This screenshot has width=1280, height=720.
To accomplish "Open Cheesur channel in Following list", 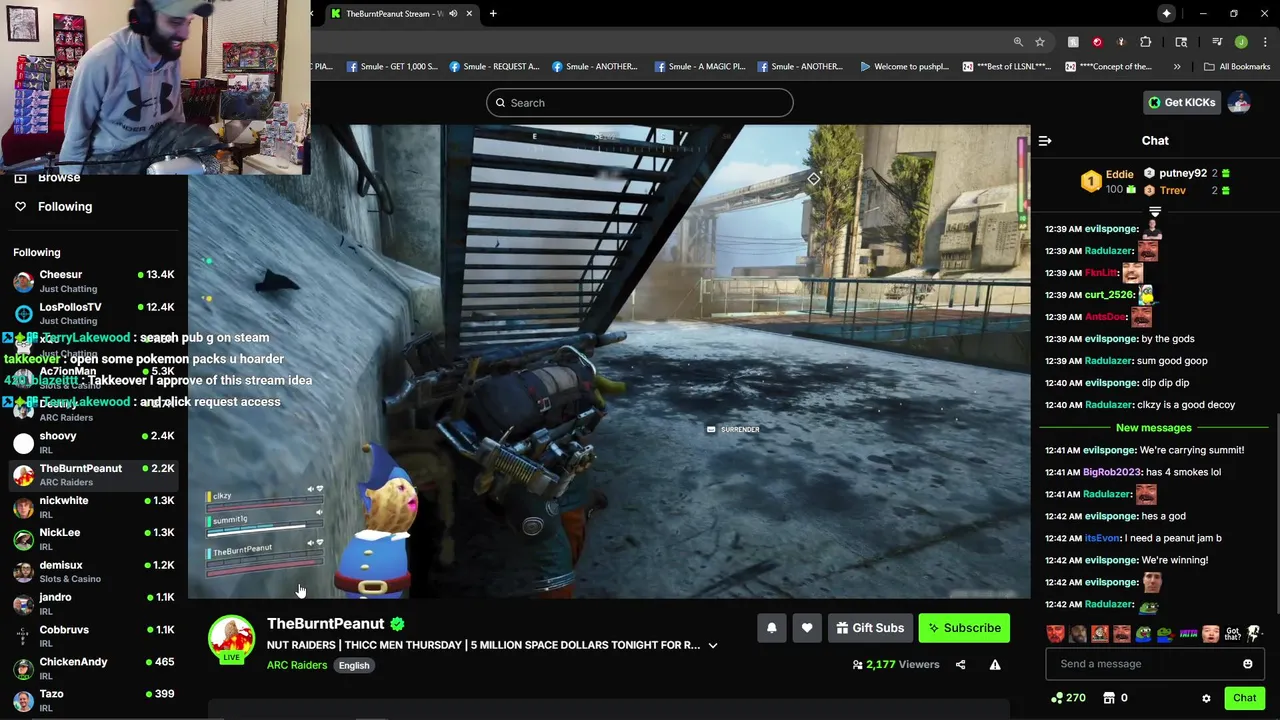I will click(94, 281).
